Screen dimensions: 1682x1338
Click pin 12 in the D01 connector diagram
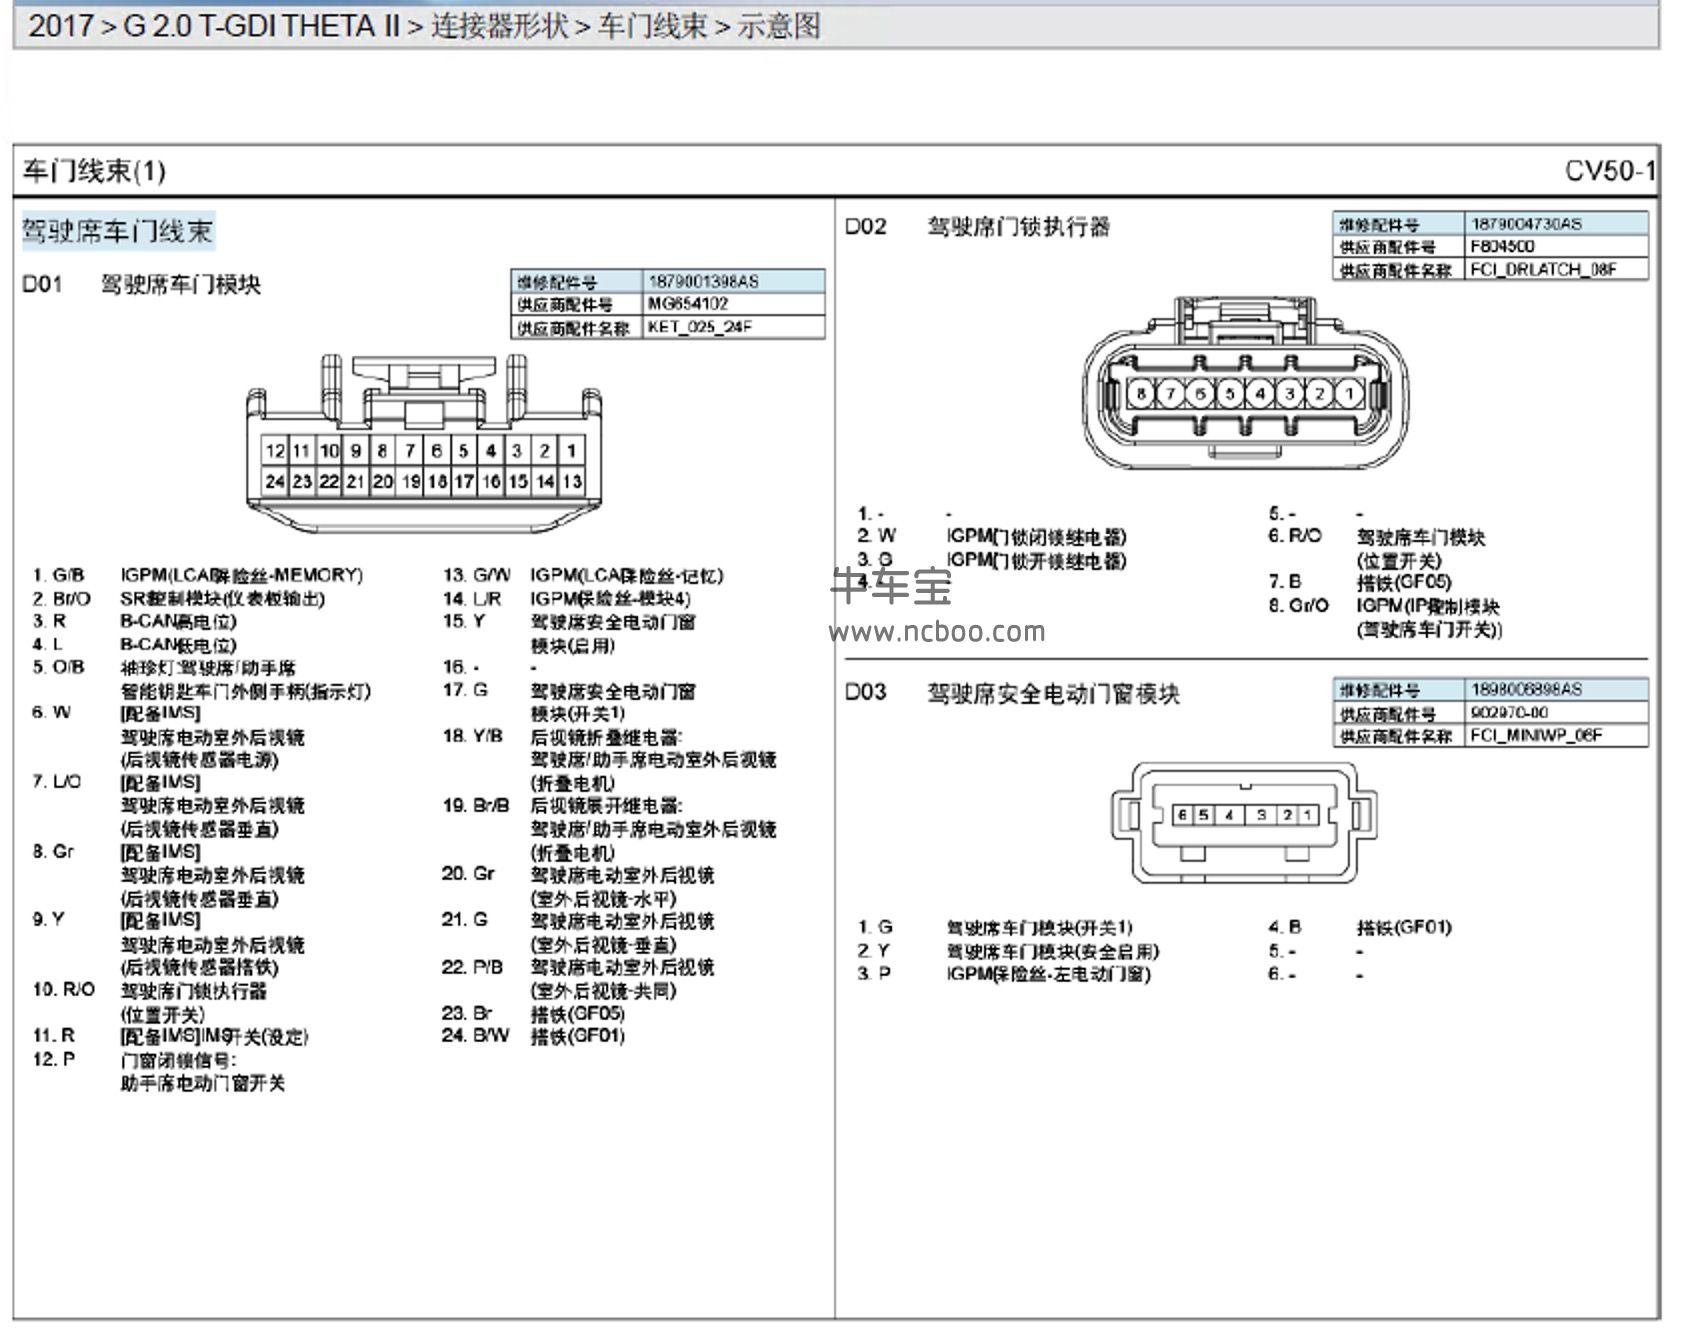click(x=275, y=450)
